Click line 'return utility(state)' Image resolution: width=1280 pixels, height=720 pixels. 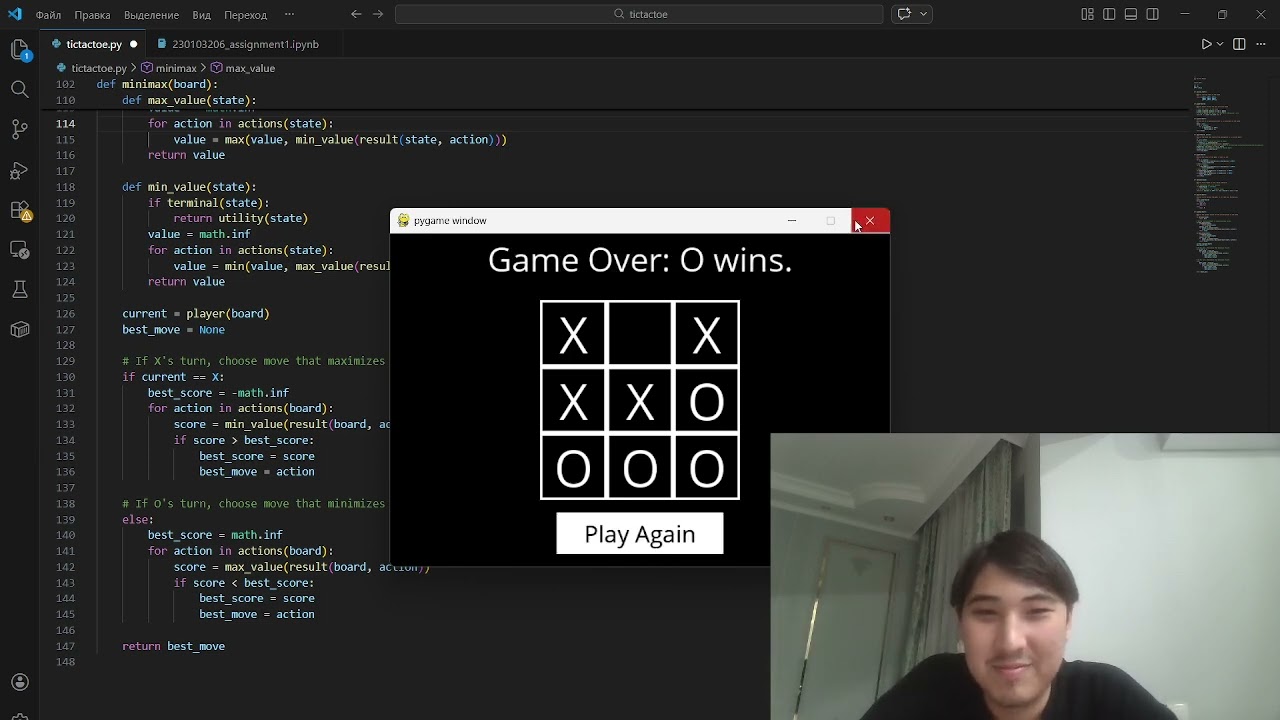[x=240, y=218]
